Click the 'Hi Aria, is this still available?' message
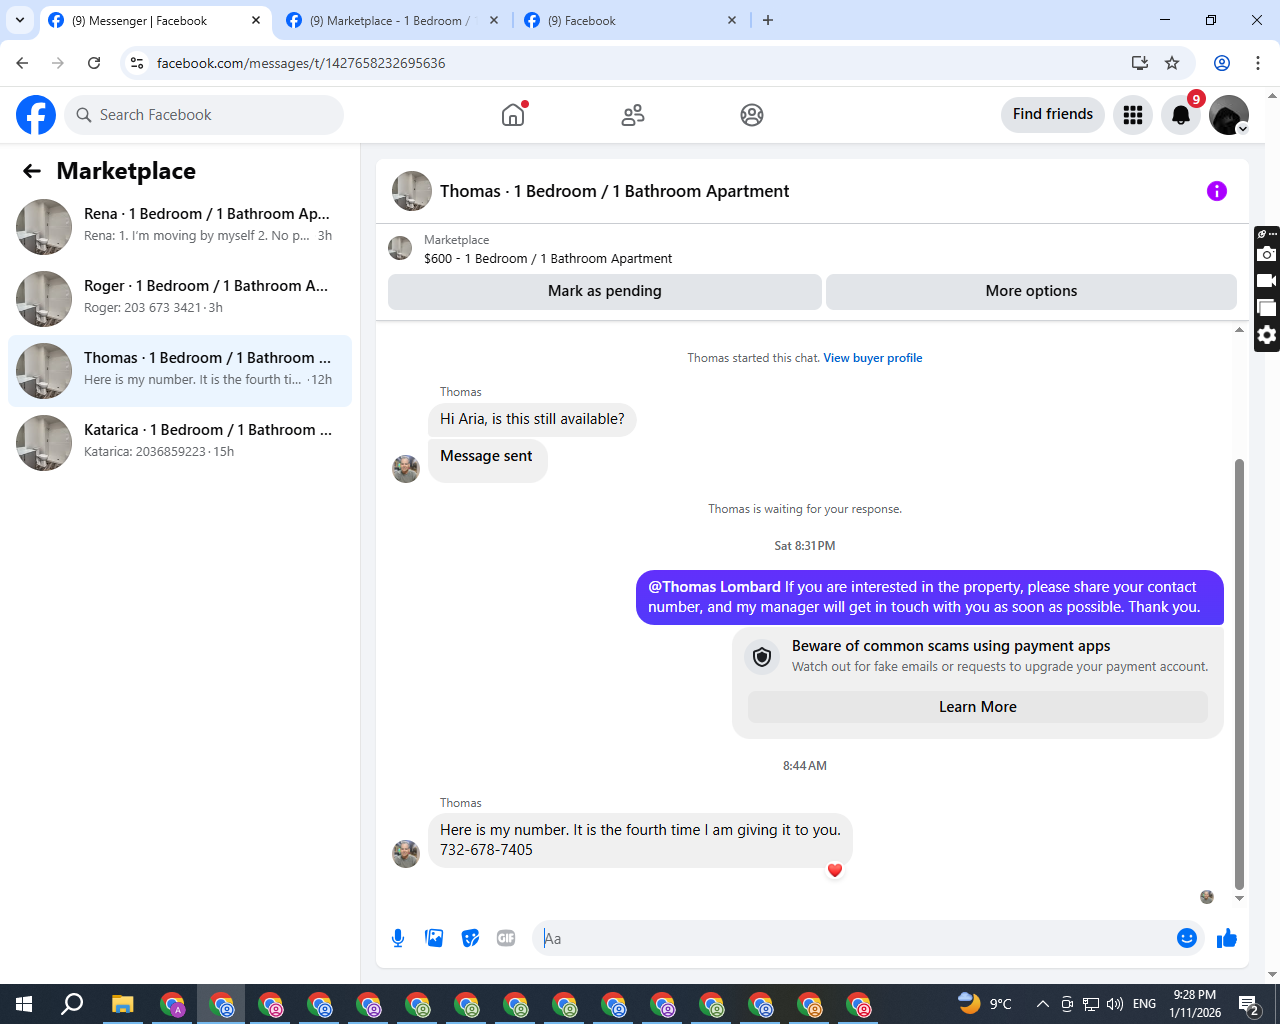Viewport: 1280px width, 1024px height. click(x=532, y=419)
